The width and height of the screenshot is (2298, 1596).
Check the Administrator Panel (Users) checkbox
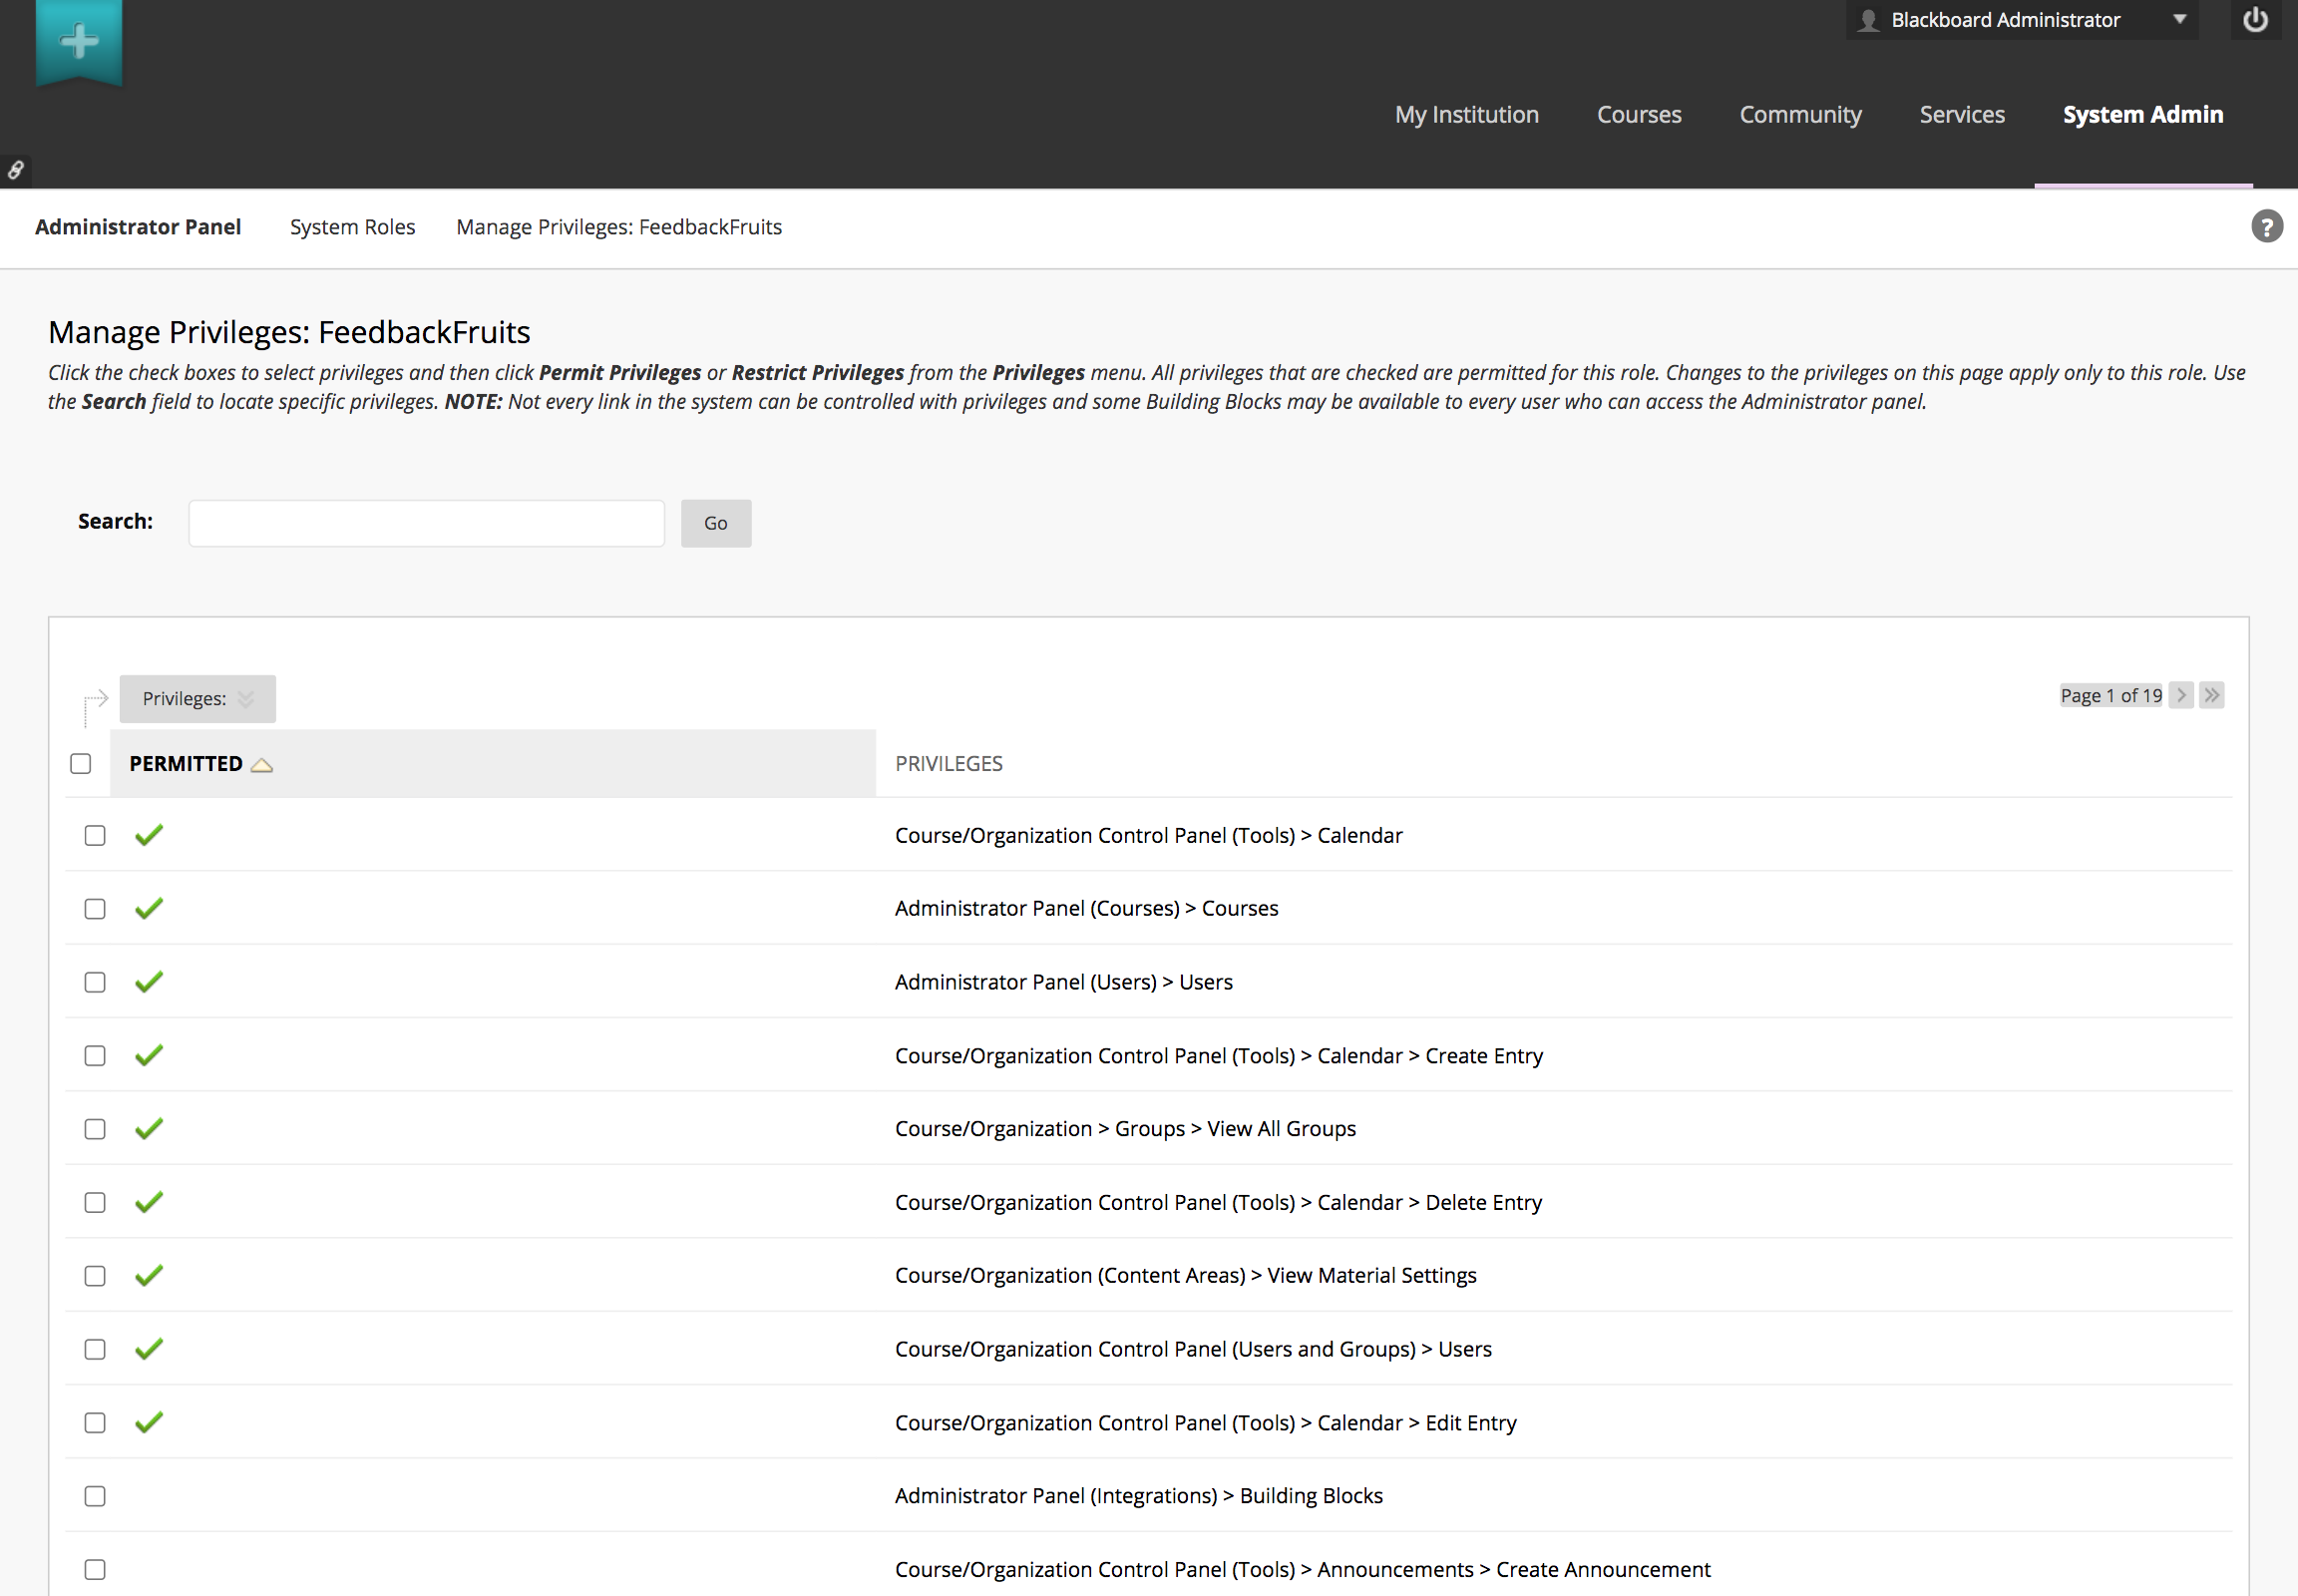coord(95,983)
